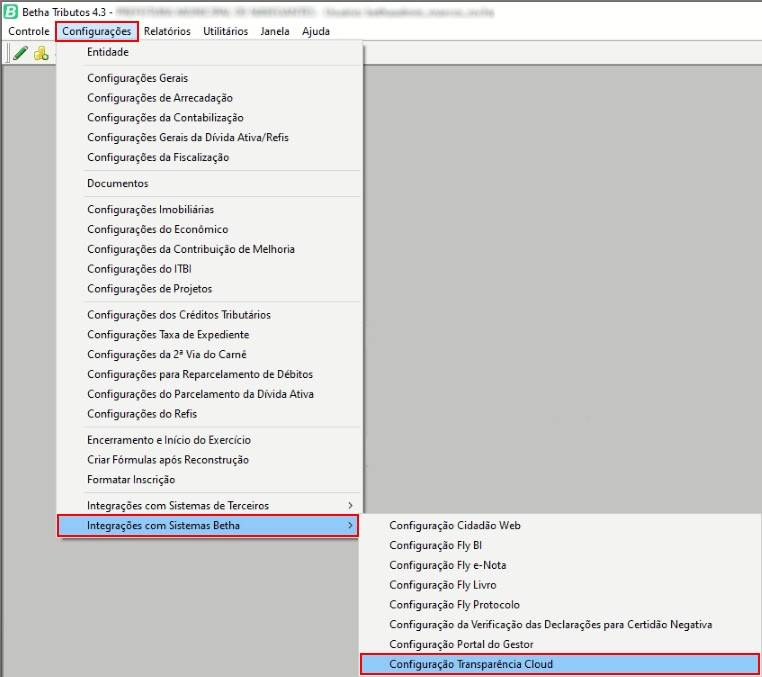Open the Utilitários menu
762x677 pixels.
click(225, 31)
